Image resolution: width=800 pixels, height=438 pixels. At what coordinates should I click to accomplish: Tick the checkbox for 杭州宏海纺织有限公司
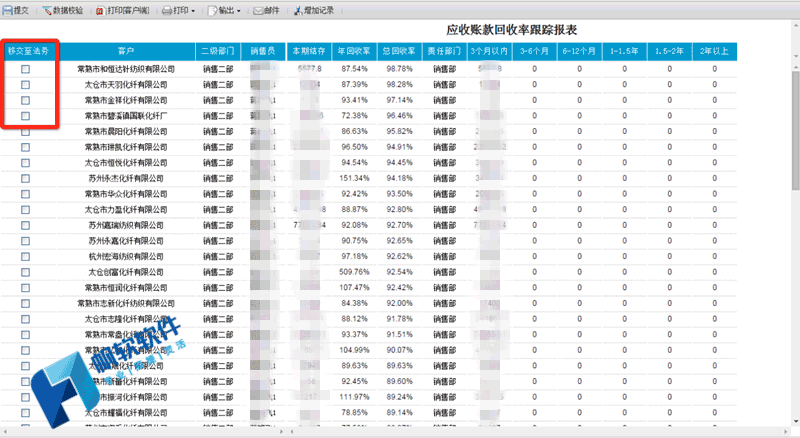(x=26, y=257)
